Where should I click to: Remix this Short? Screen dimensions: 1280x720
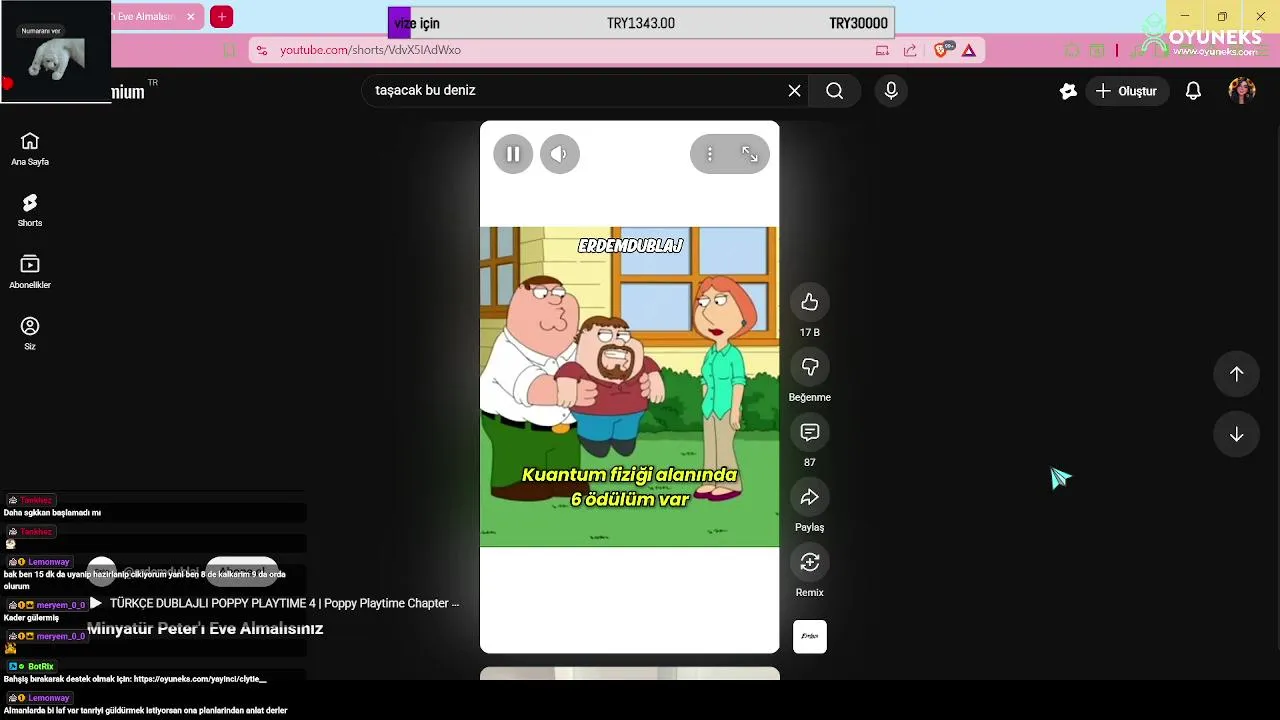coord(810,562)
